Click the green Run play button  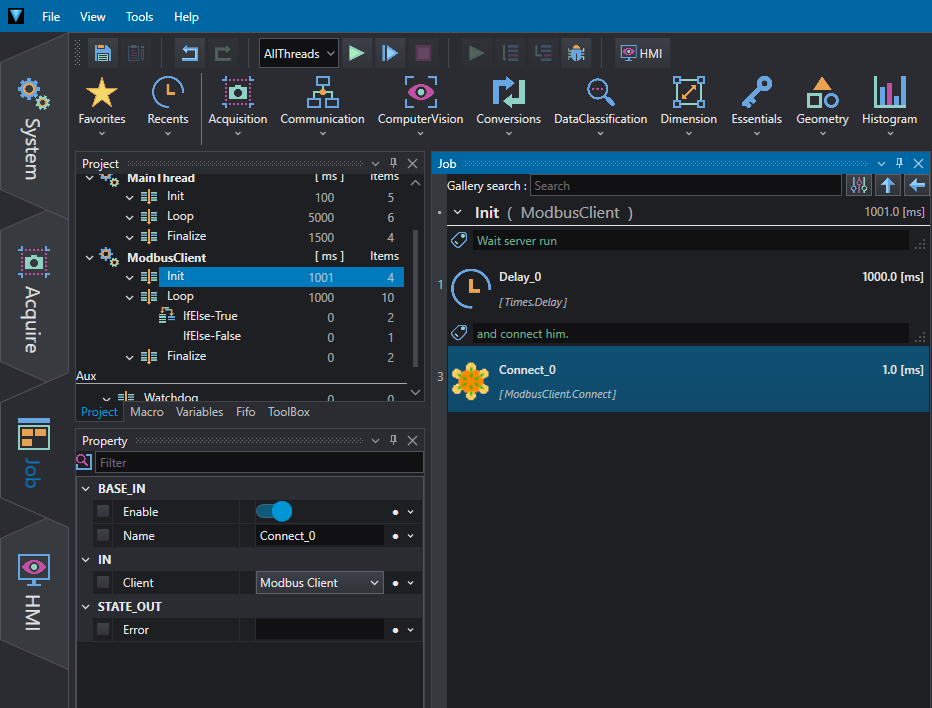[357, 54]
